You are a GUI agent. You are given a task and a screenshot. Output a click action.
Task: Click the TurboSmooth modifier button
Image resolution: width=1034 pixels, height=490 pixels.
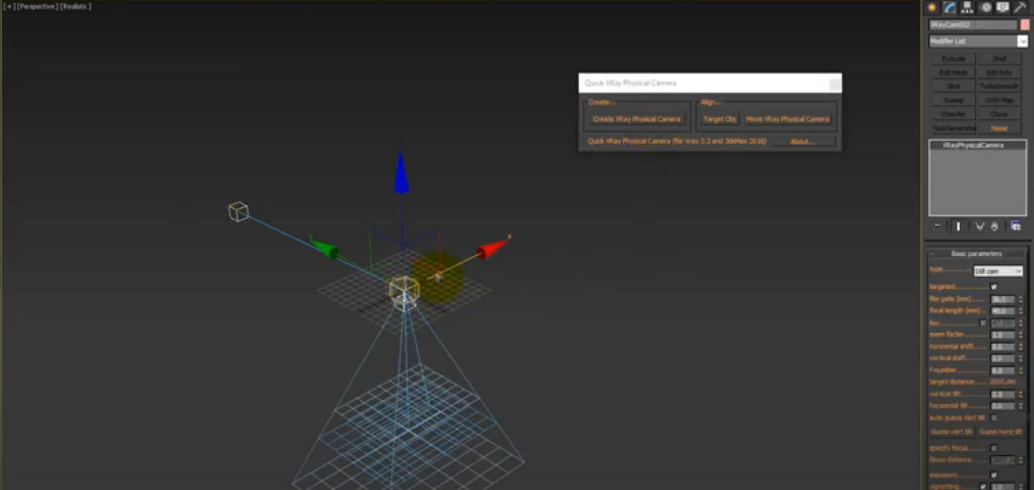pos(999,86)
